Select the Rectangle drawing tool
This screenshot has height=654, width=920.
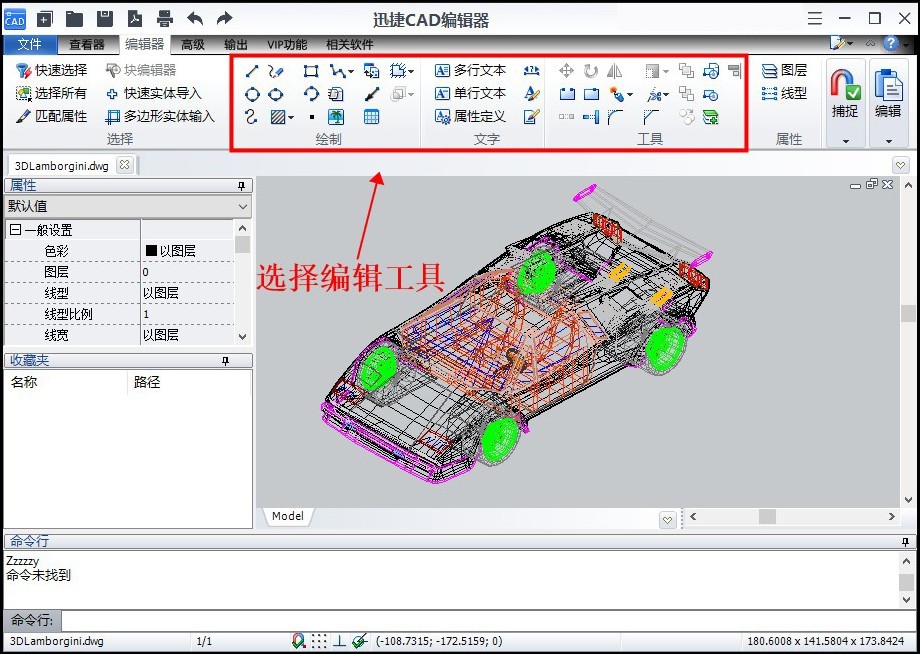(x=311, y=71)
